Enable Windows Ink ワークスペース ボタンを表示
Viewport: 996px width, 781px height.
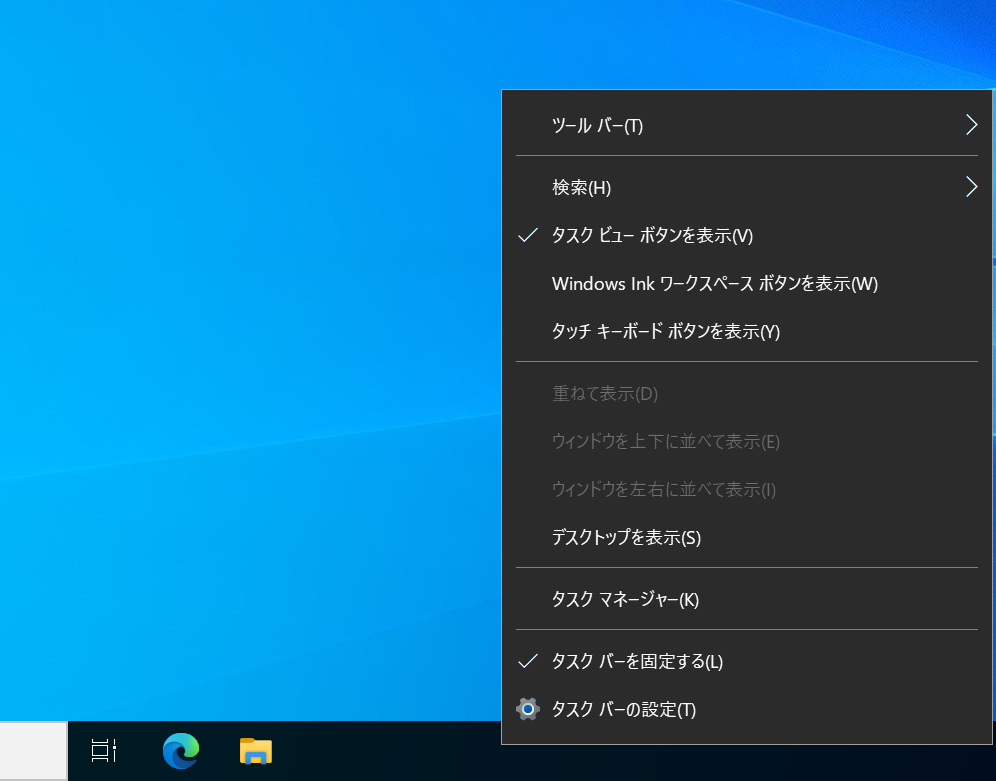(x=714, y=284)
